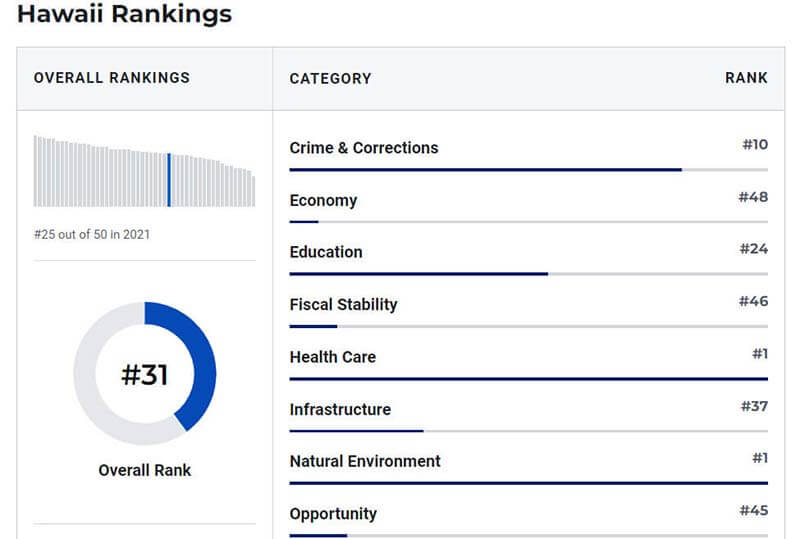Screen dimensions: 800x539
Task: Select the Natural Environment category
Action: [x=365, y=462]
